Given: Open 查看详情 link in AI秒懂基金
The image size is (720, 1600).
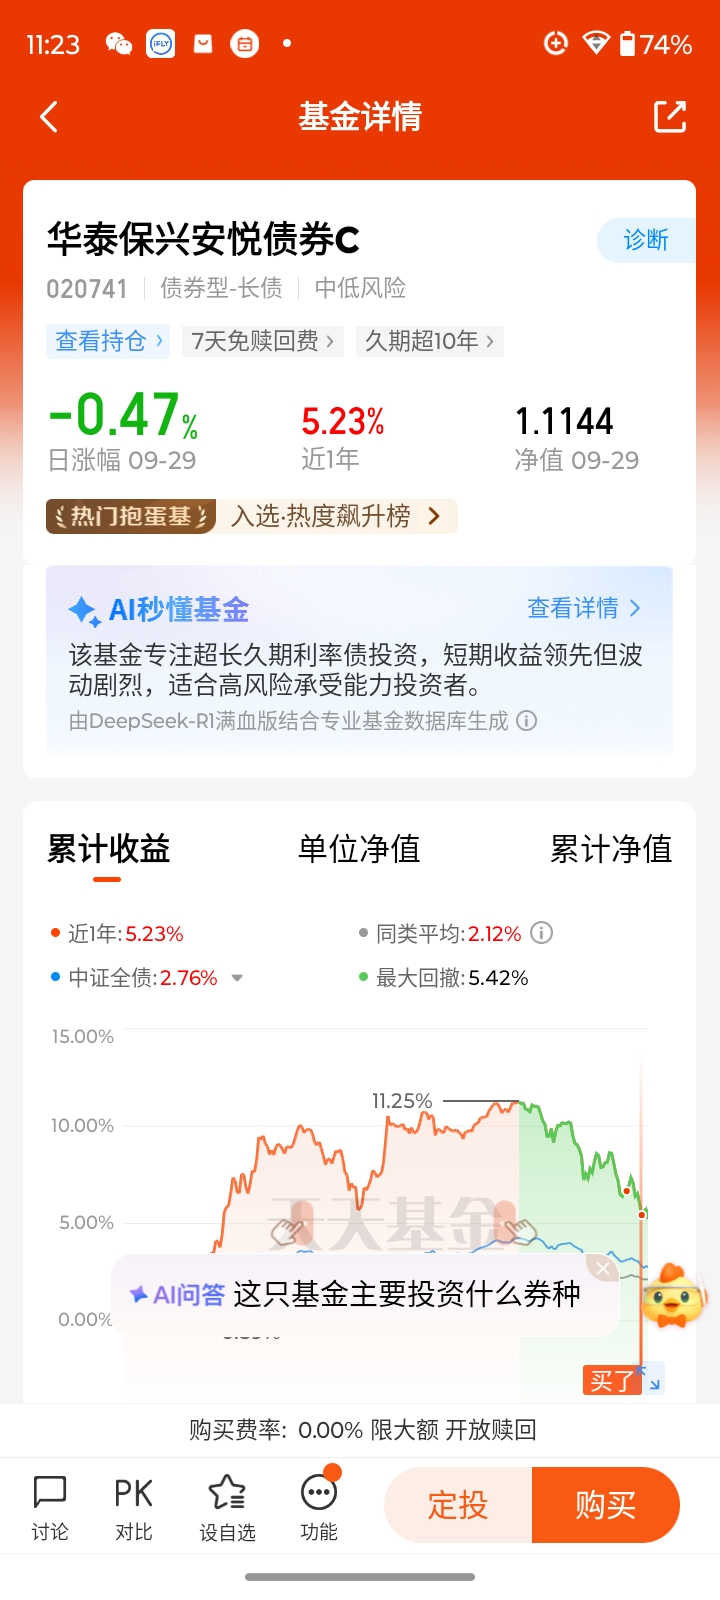Looking at the screenshot, I should (584, 608).
